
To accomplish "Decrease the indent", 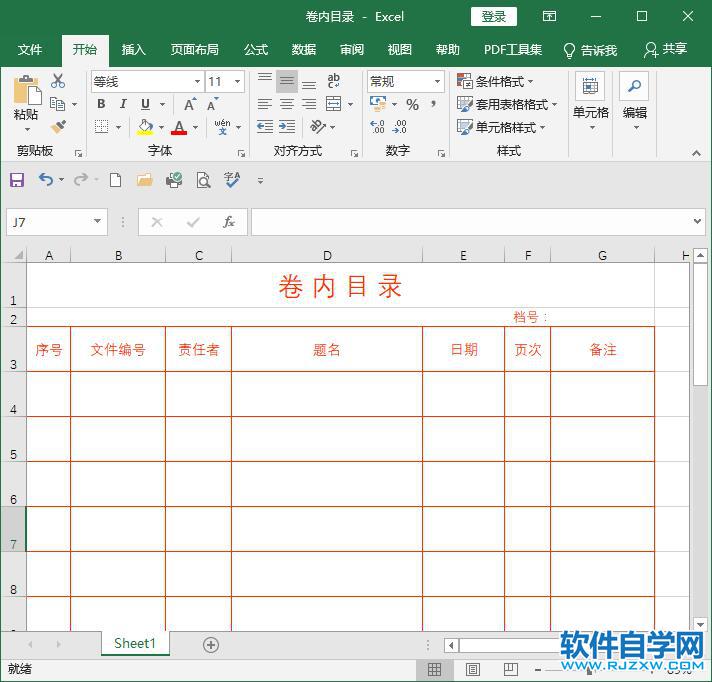I will 265,127.
